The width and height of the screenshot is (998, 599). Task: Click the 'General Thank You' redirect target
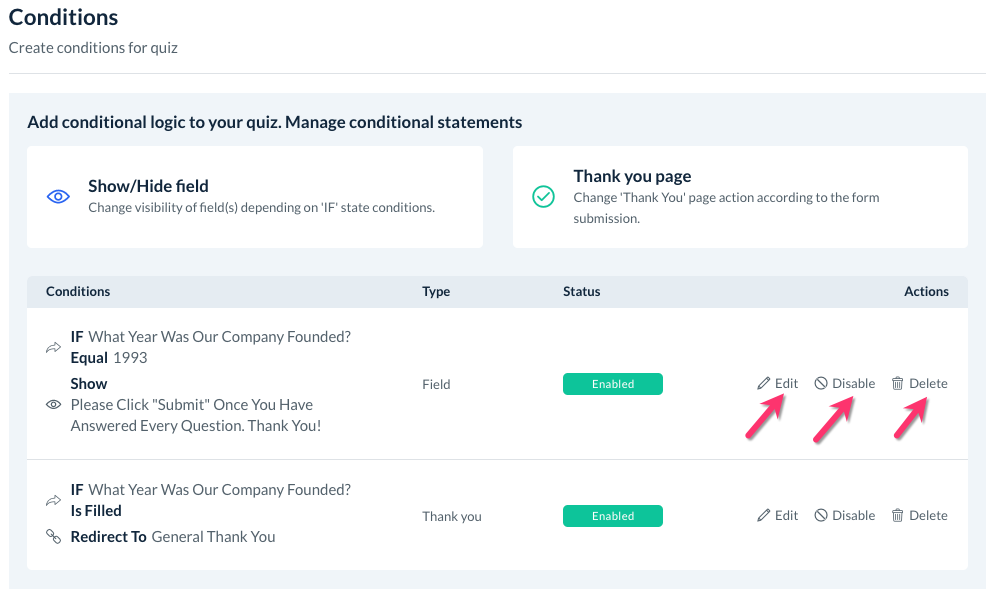pos(213,537)
